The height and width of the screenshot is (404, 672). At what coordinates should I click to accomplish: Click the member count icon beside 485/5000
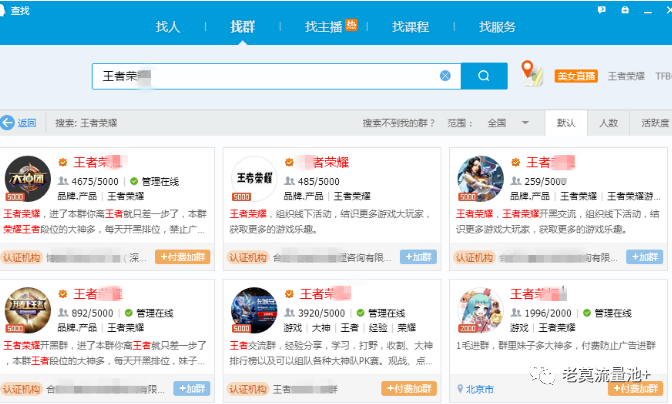click(290, 181)
